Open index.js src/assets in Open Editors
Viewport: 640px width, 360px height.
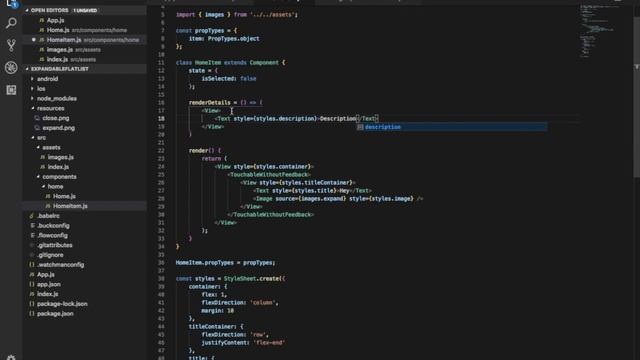click(84, 59)
